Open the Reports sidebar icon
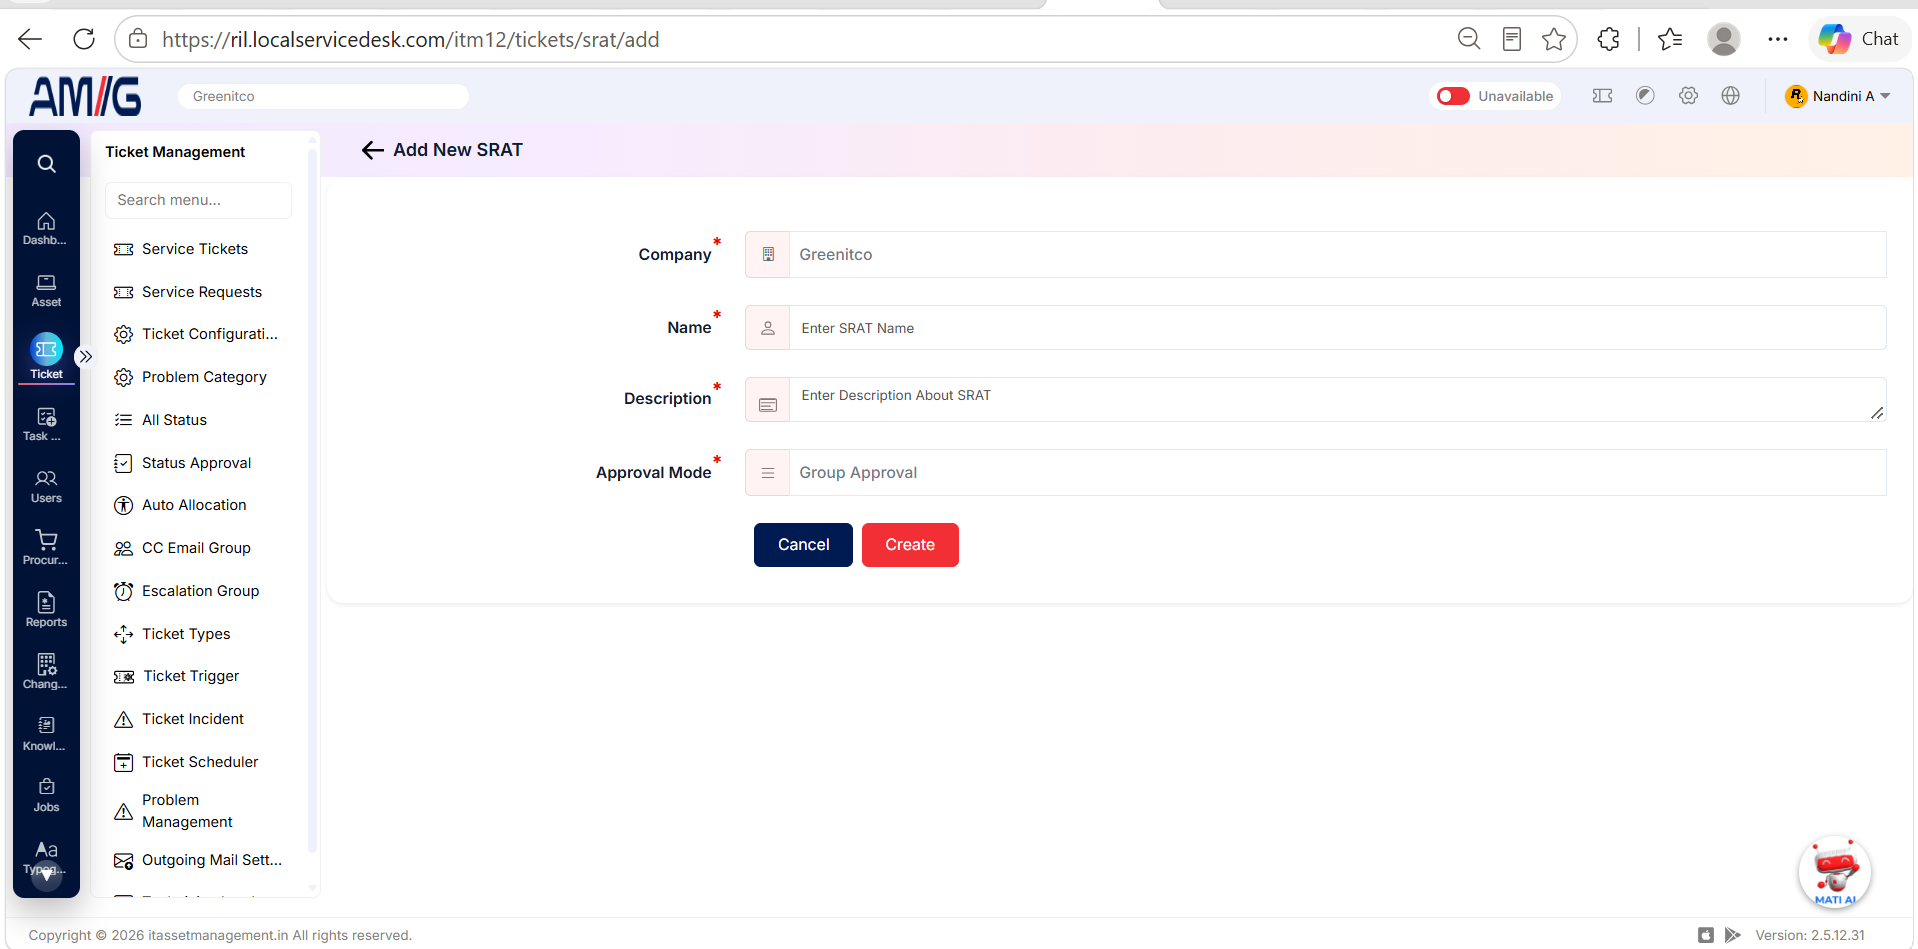 [46, 610]
